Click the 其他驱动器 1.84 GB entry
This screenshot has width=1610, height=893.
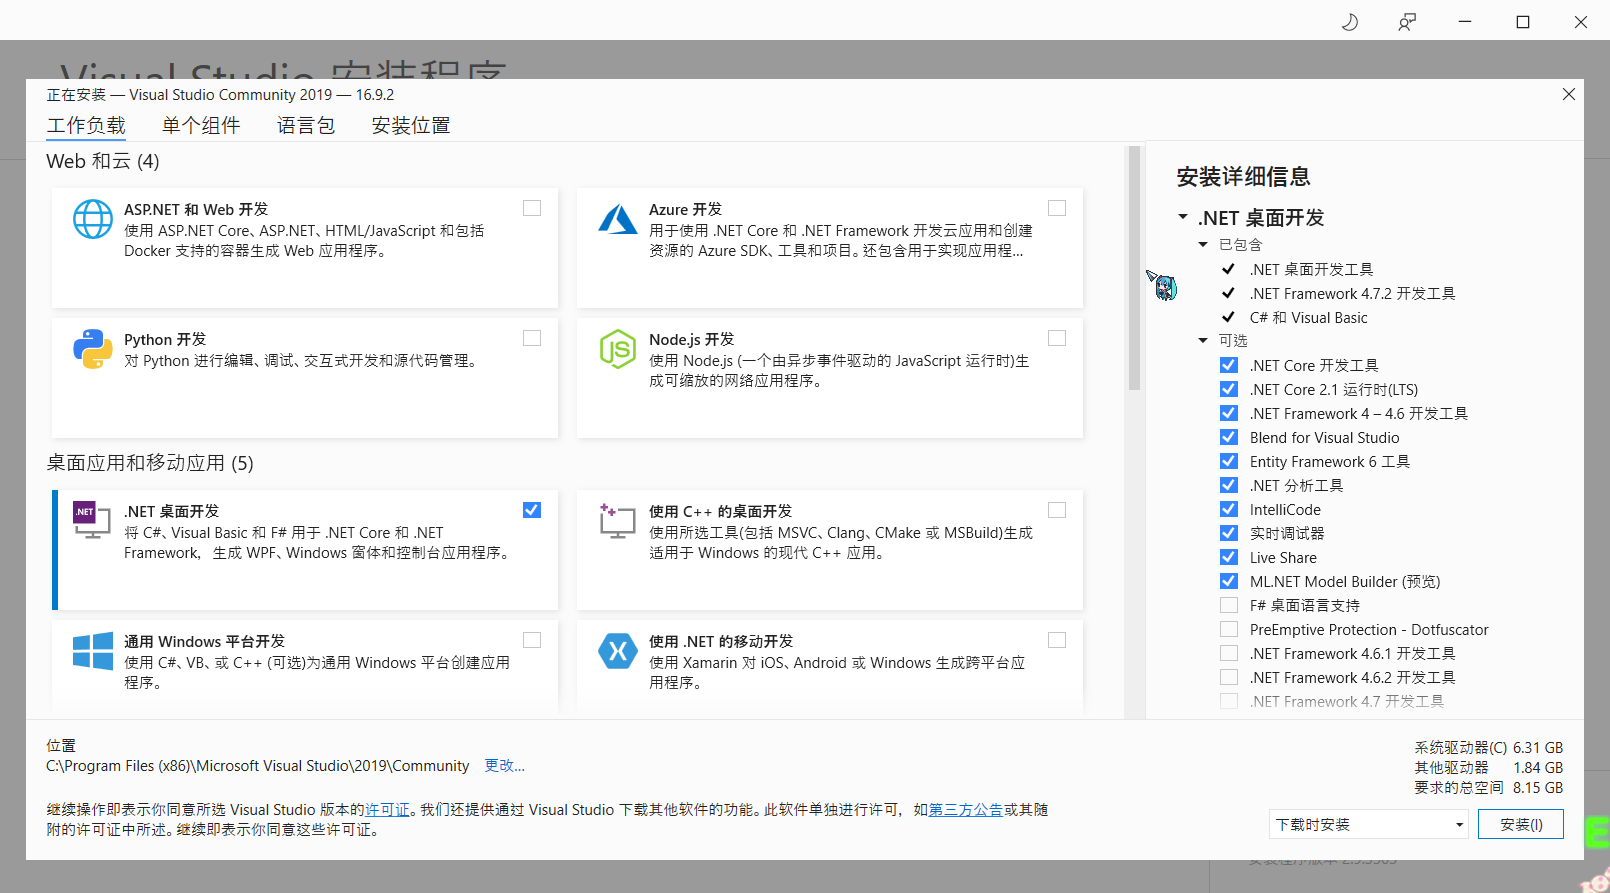point(1488,767)
